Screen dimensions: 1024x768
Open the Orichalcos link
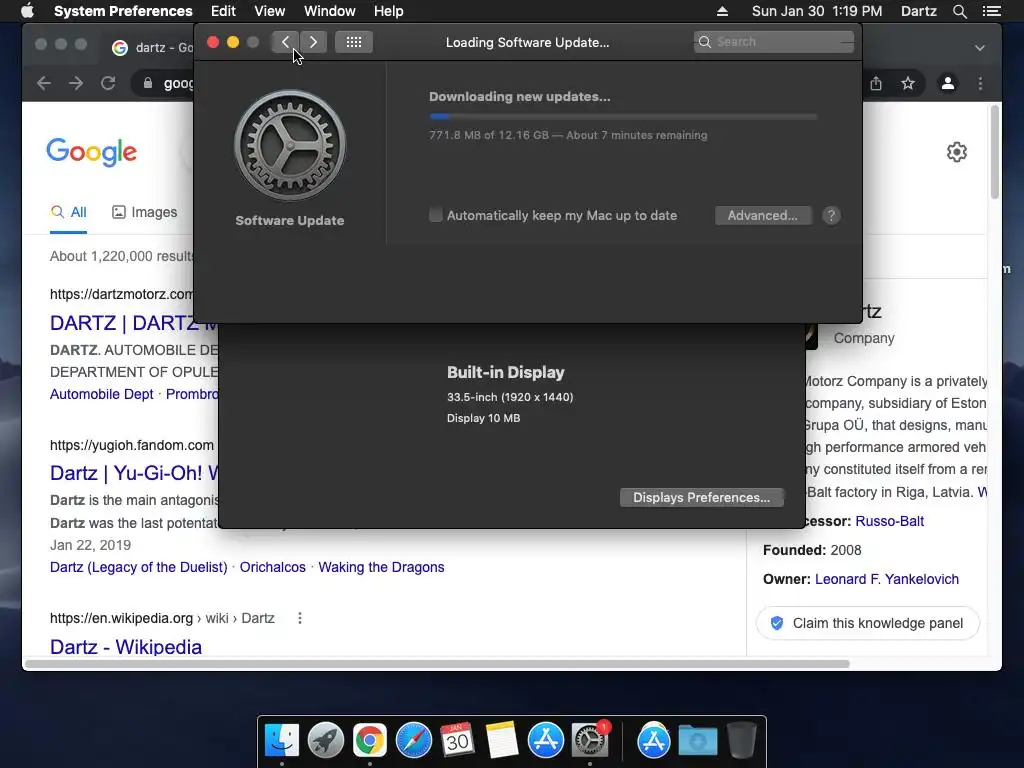click(272, 567)
